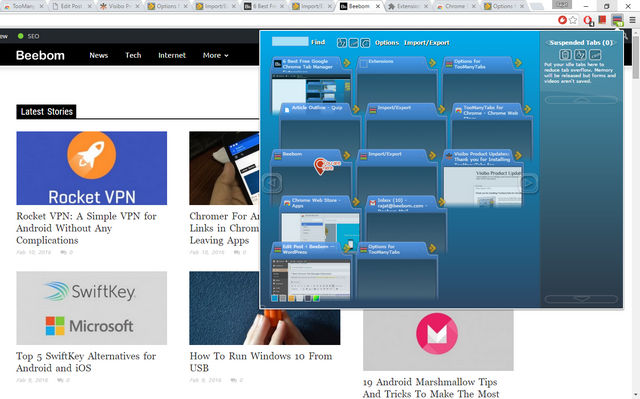Screen dimensions: 640x399
Task: Click the third sort icon before Options
Action: [365, 42]
